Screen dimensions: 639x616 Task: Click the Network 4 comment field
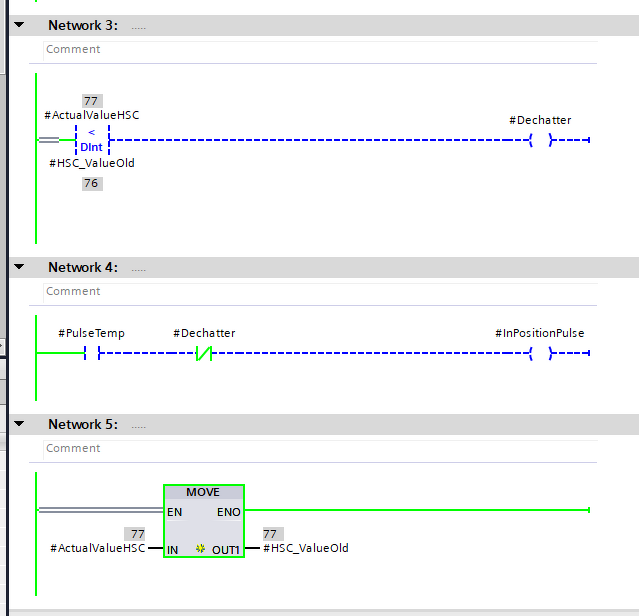click(320, 292)
